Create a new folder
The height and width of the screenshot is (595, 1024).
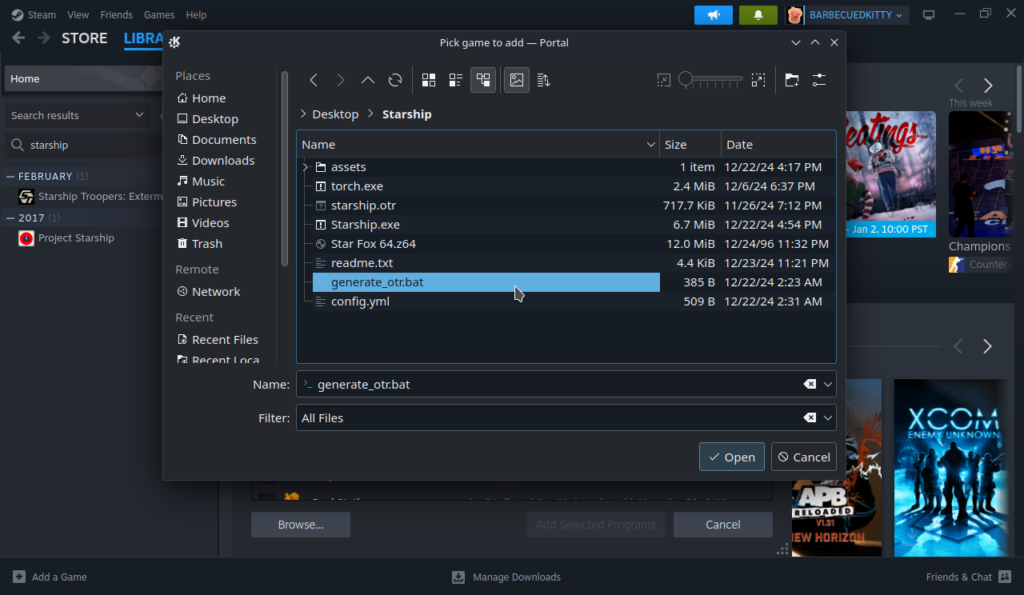click(x=791, y=80)
